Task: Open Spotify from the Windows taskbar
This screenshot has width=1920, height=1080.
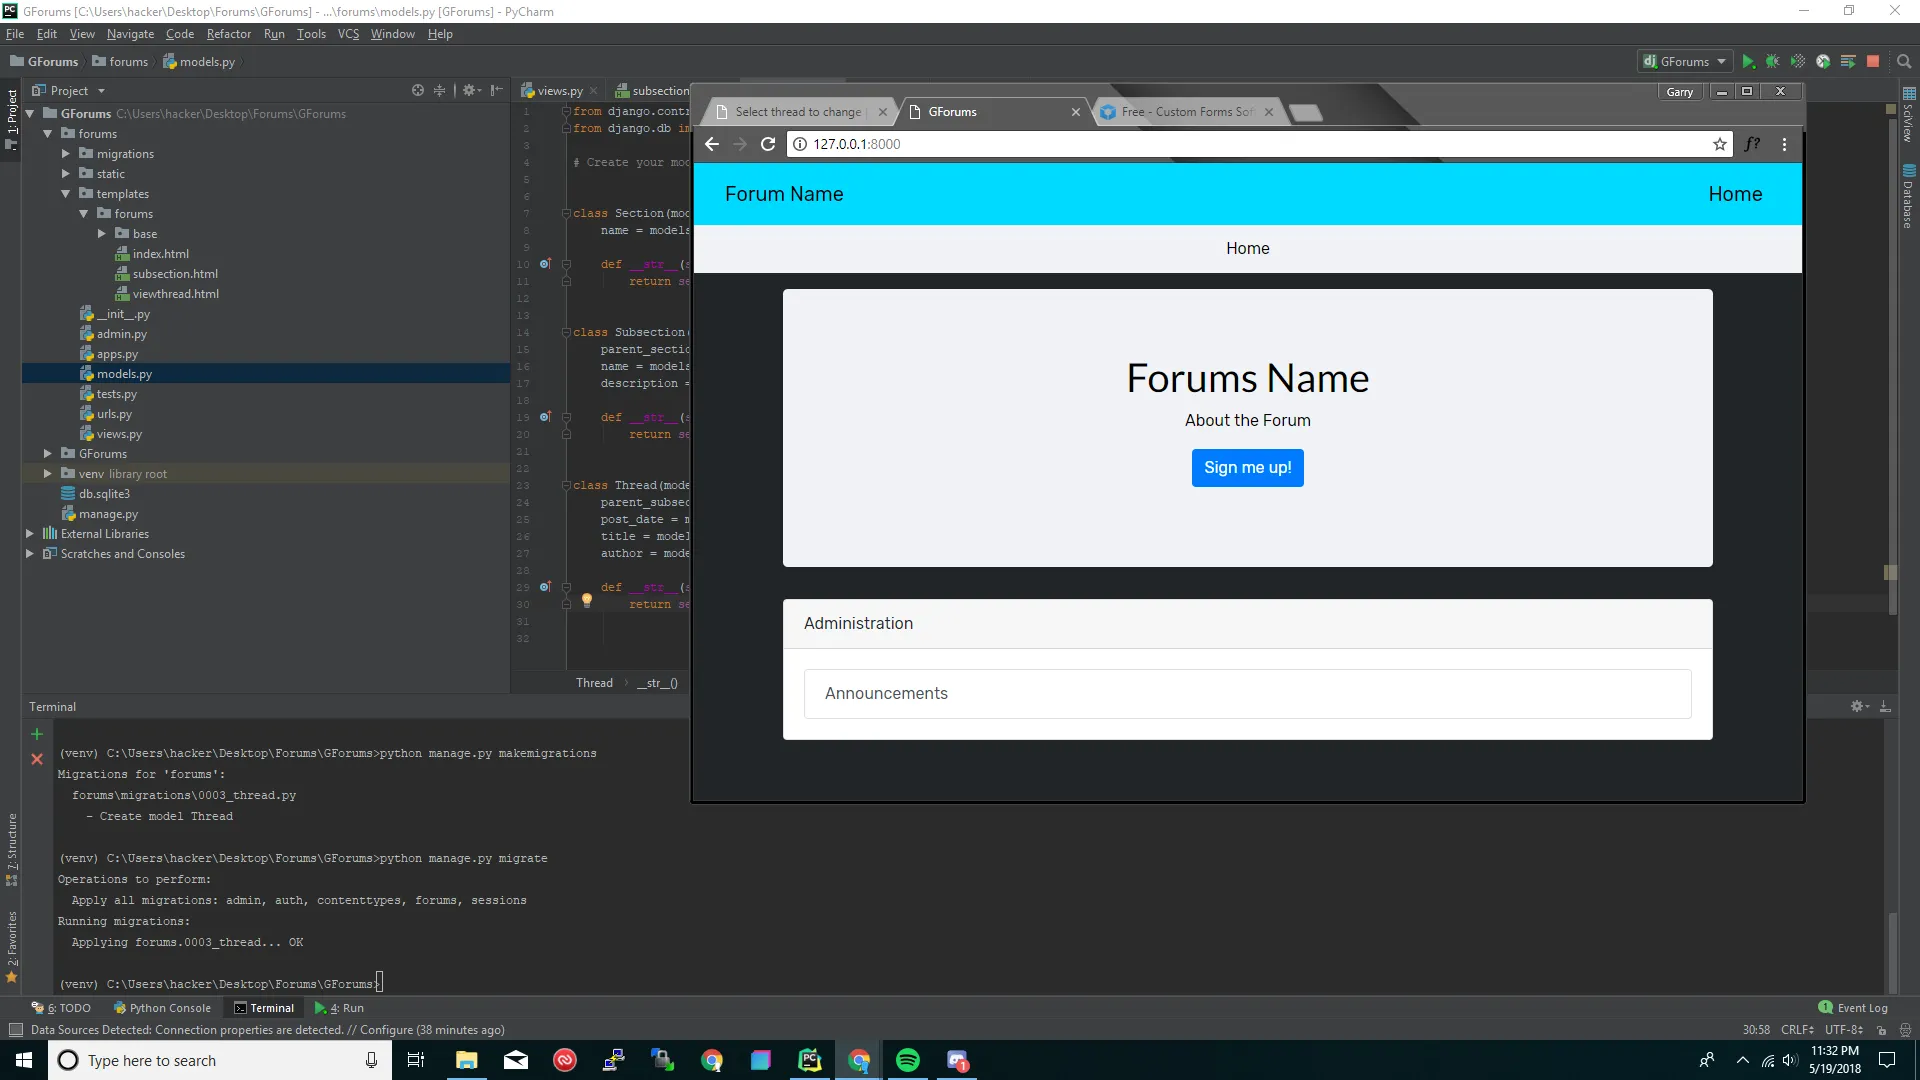Action: (x=908, y=1060)
